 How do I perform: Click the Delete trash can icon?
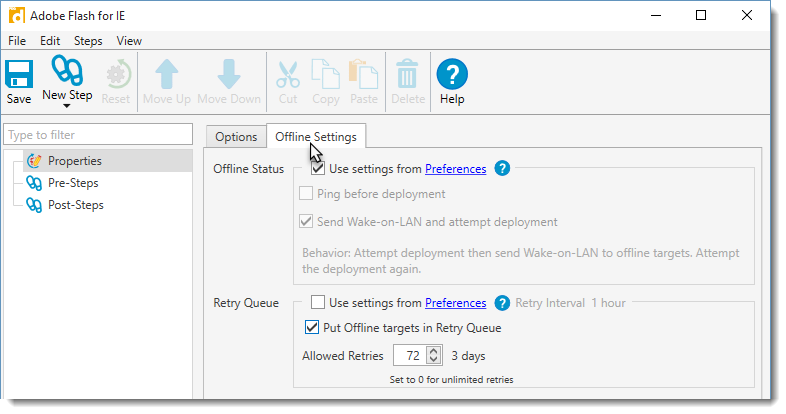(408, 74)
